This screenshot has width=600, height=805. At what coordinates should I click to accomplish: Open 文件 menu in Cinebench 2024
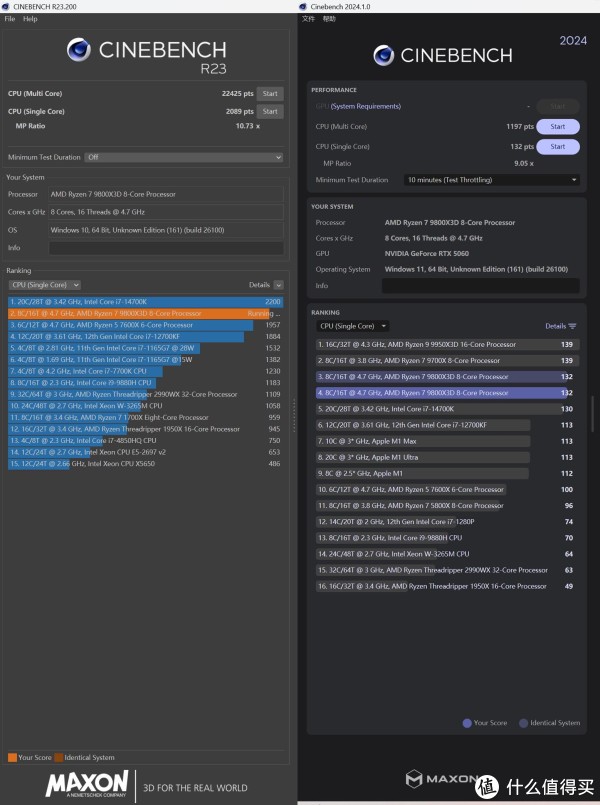[308, 19]
